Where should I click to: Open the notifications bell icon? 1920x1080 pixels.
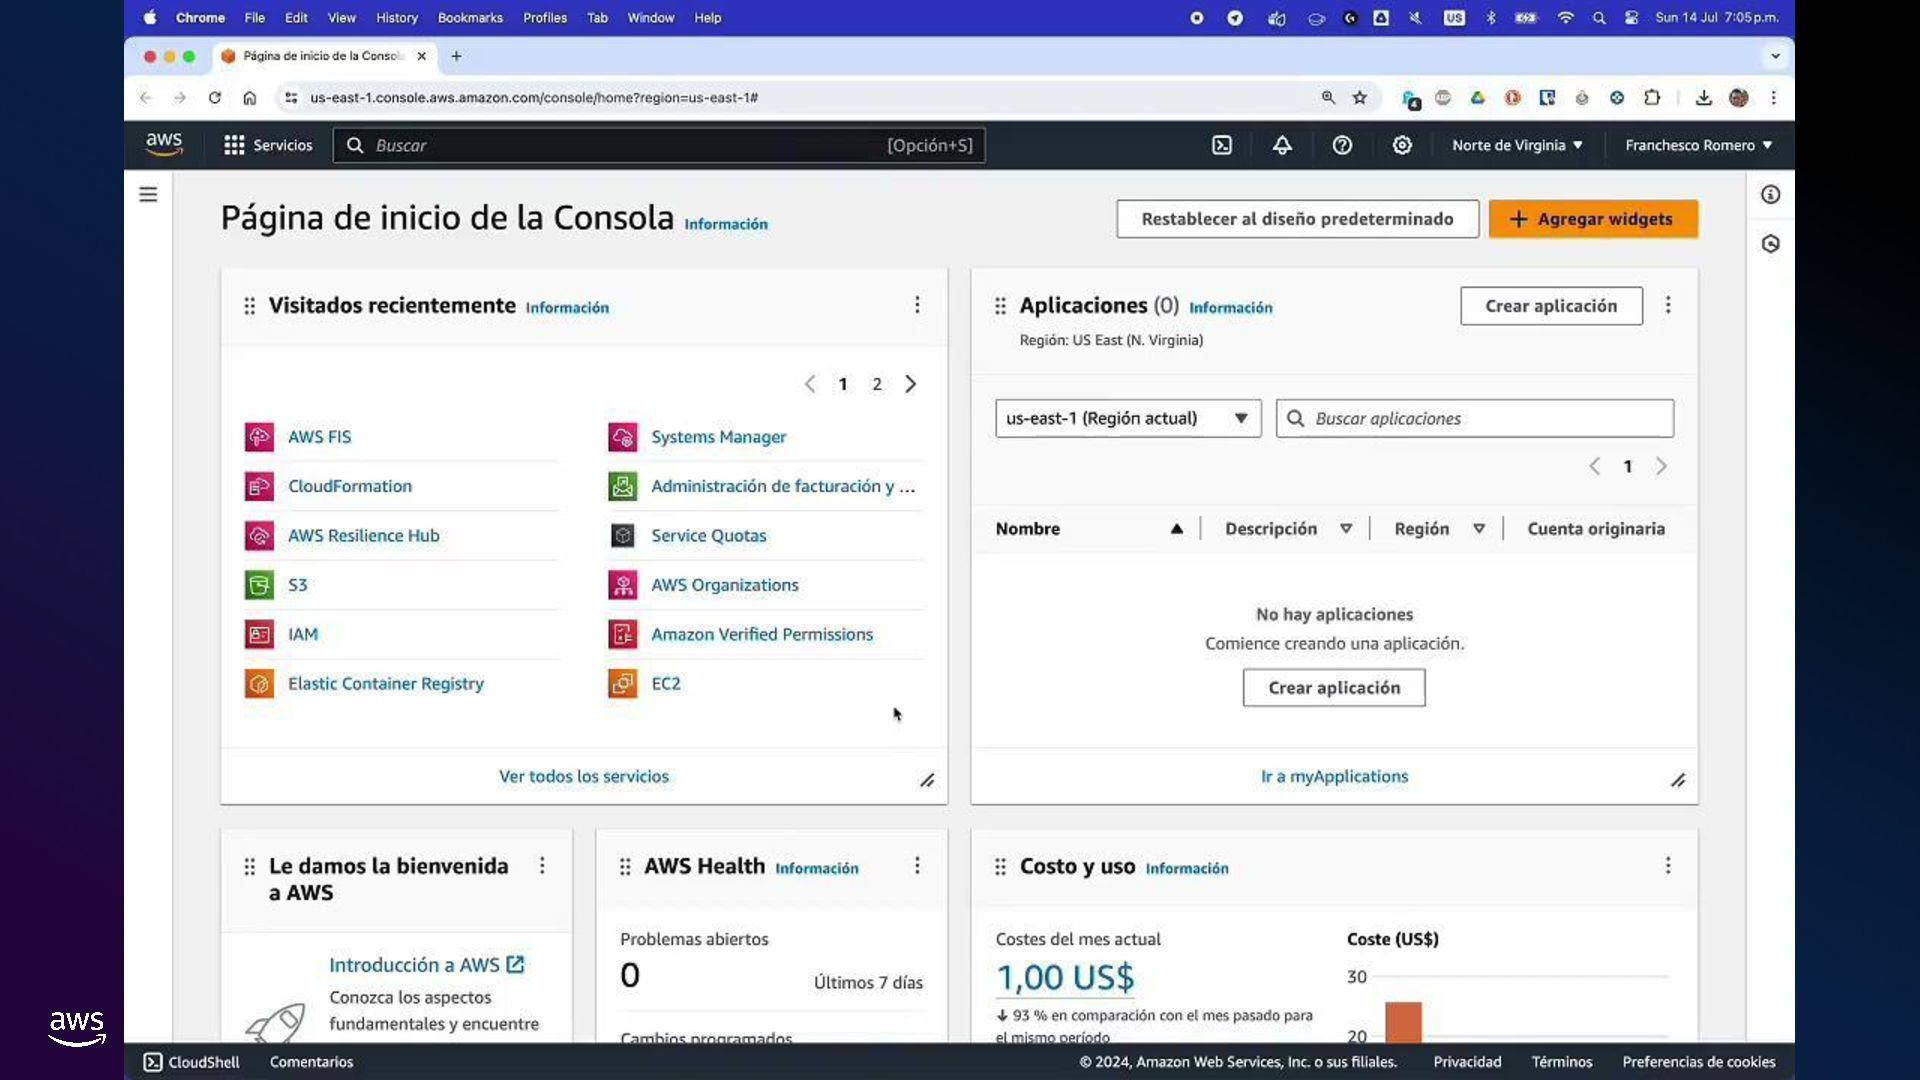click(x=1282, y=145)
